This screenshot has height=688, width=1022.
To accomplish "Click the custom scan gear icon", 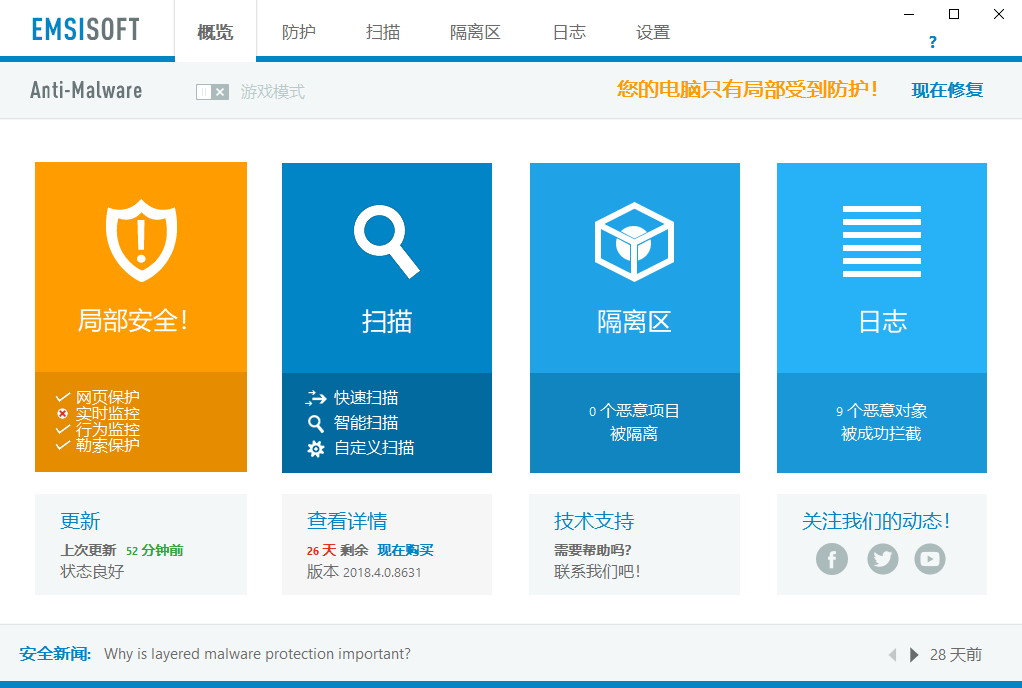I will [x=315, y=448].
